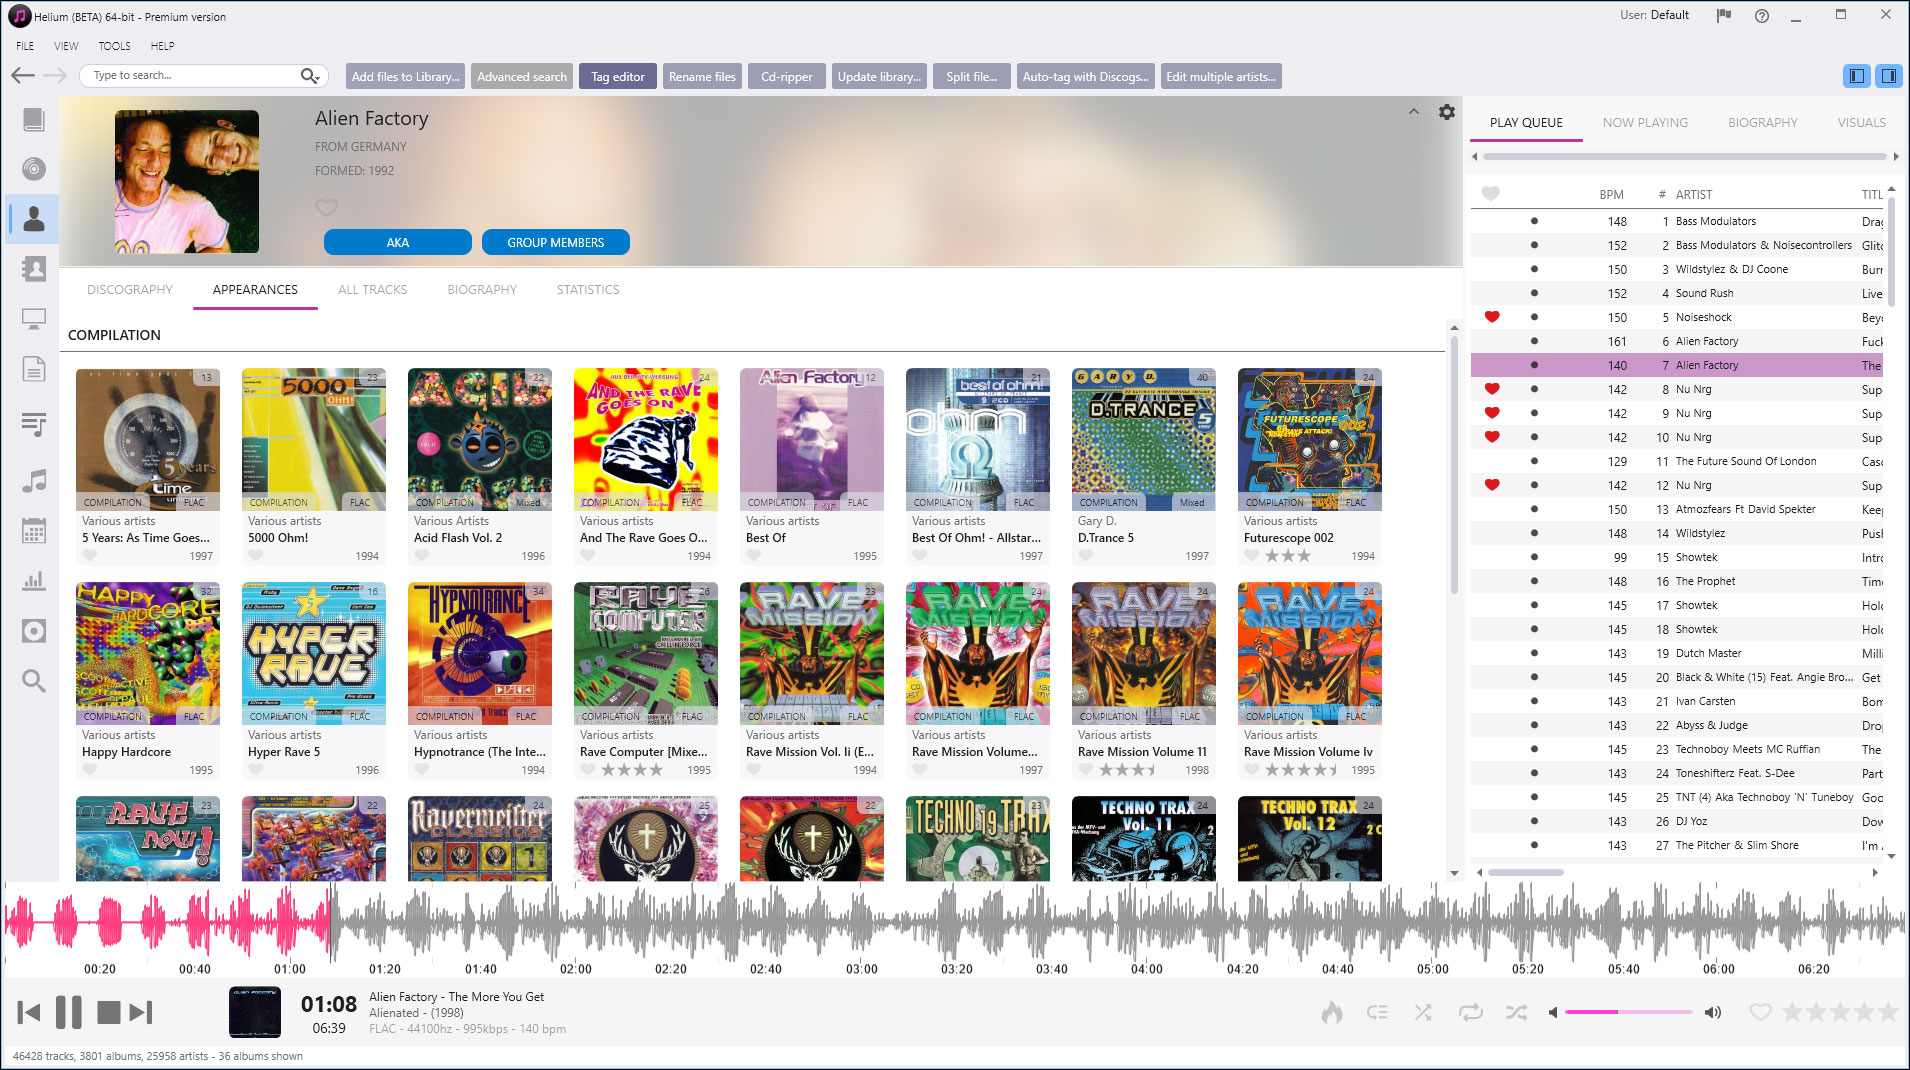The image size is (1910, 1070).
Task: Open the Tag editor
Action: pos(618,76)
